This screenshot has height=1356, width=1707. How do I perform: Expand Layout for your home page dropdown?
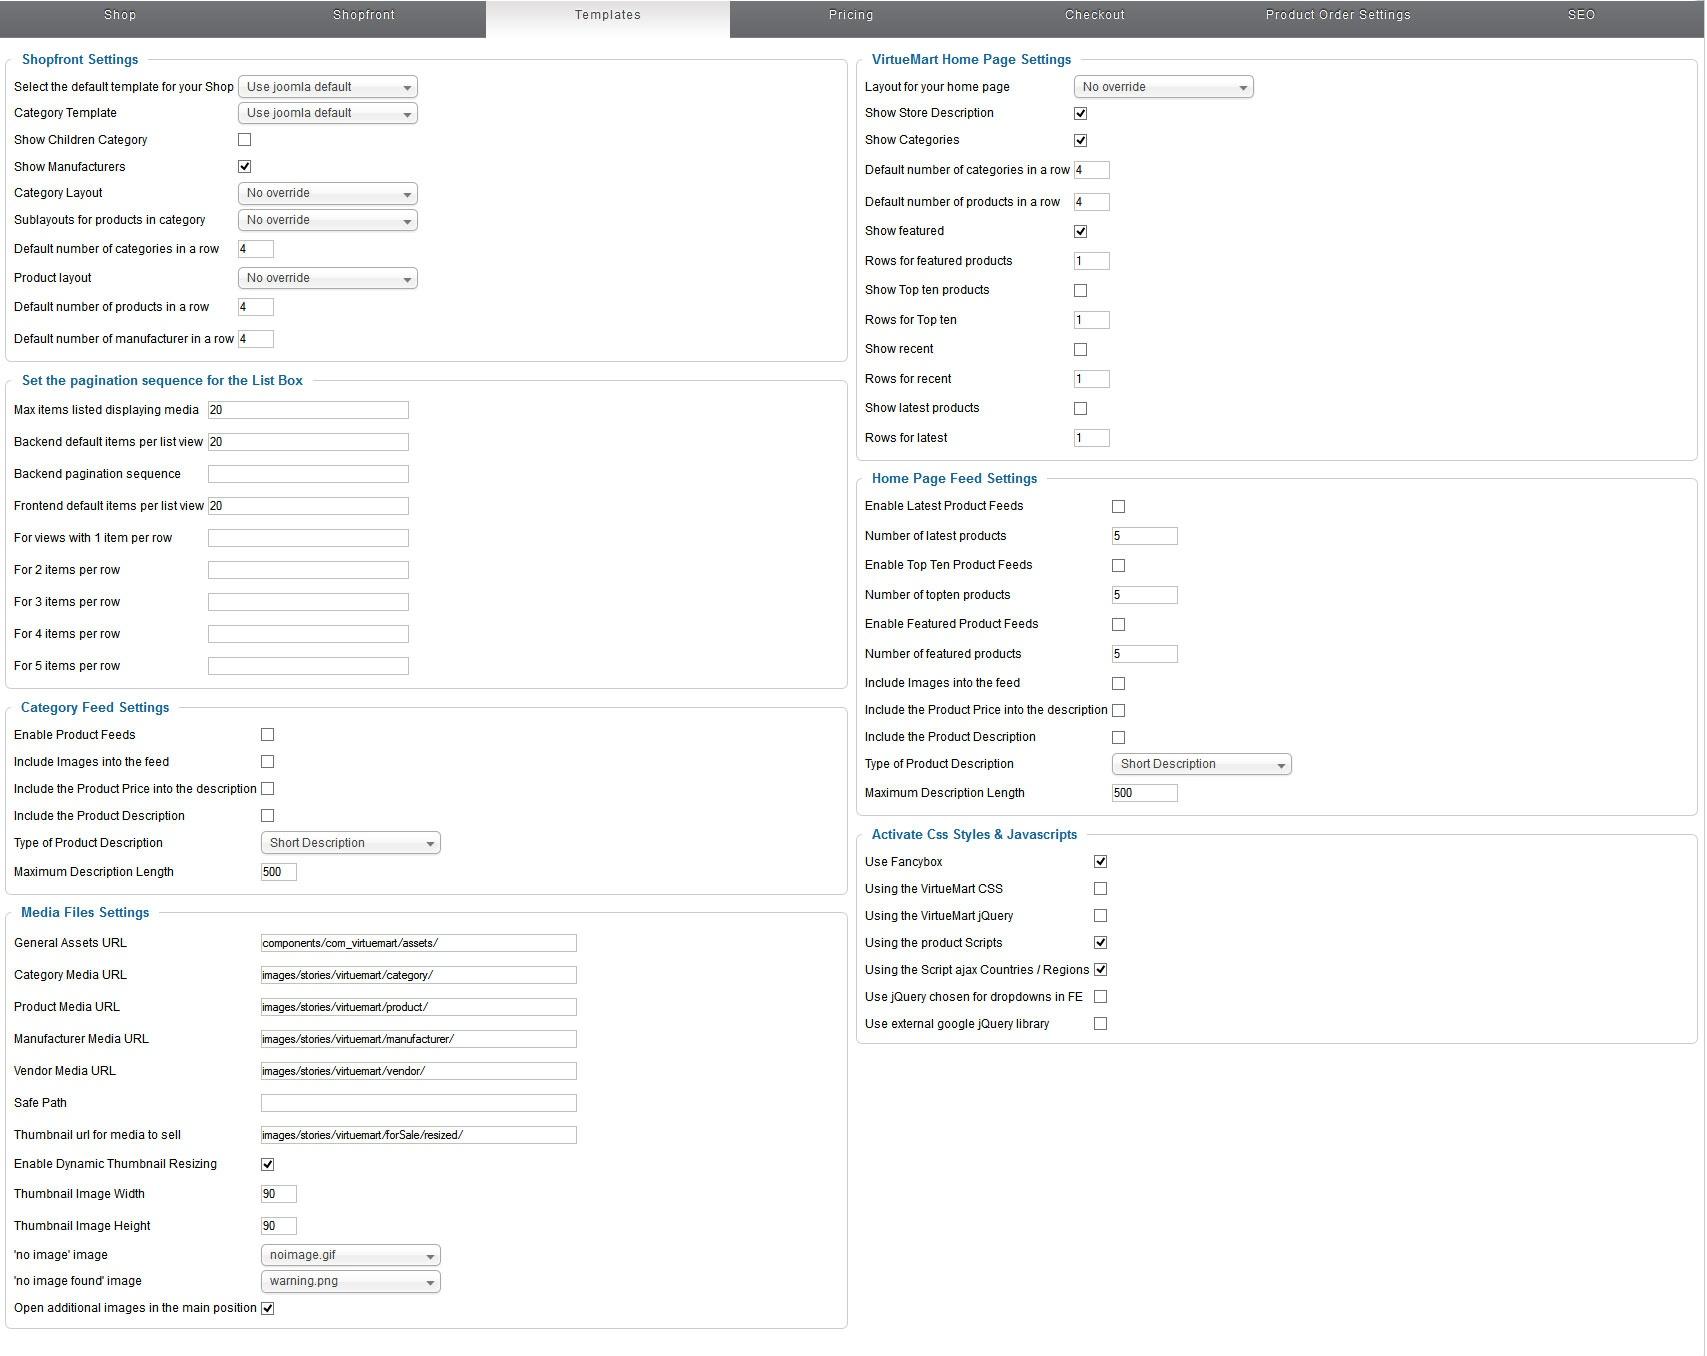pyautogui.click(x=1164, y=88)
